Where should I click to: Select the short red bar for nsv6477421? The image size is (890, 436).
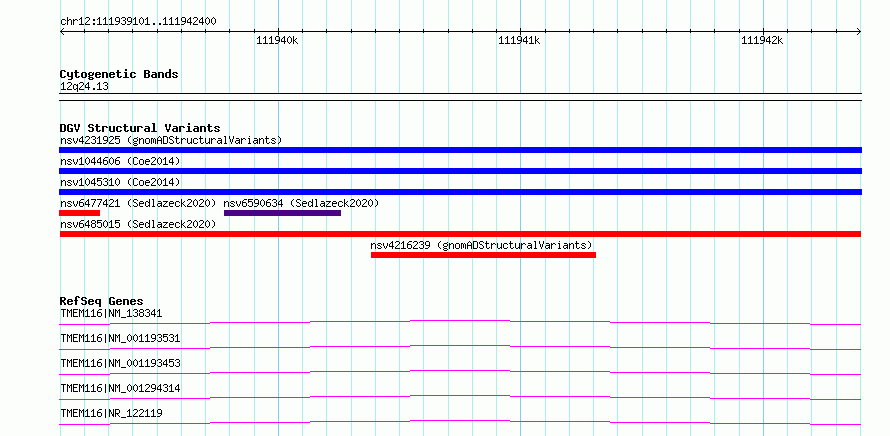[79, 213]
